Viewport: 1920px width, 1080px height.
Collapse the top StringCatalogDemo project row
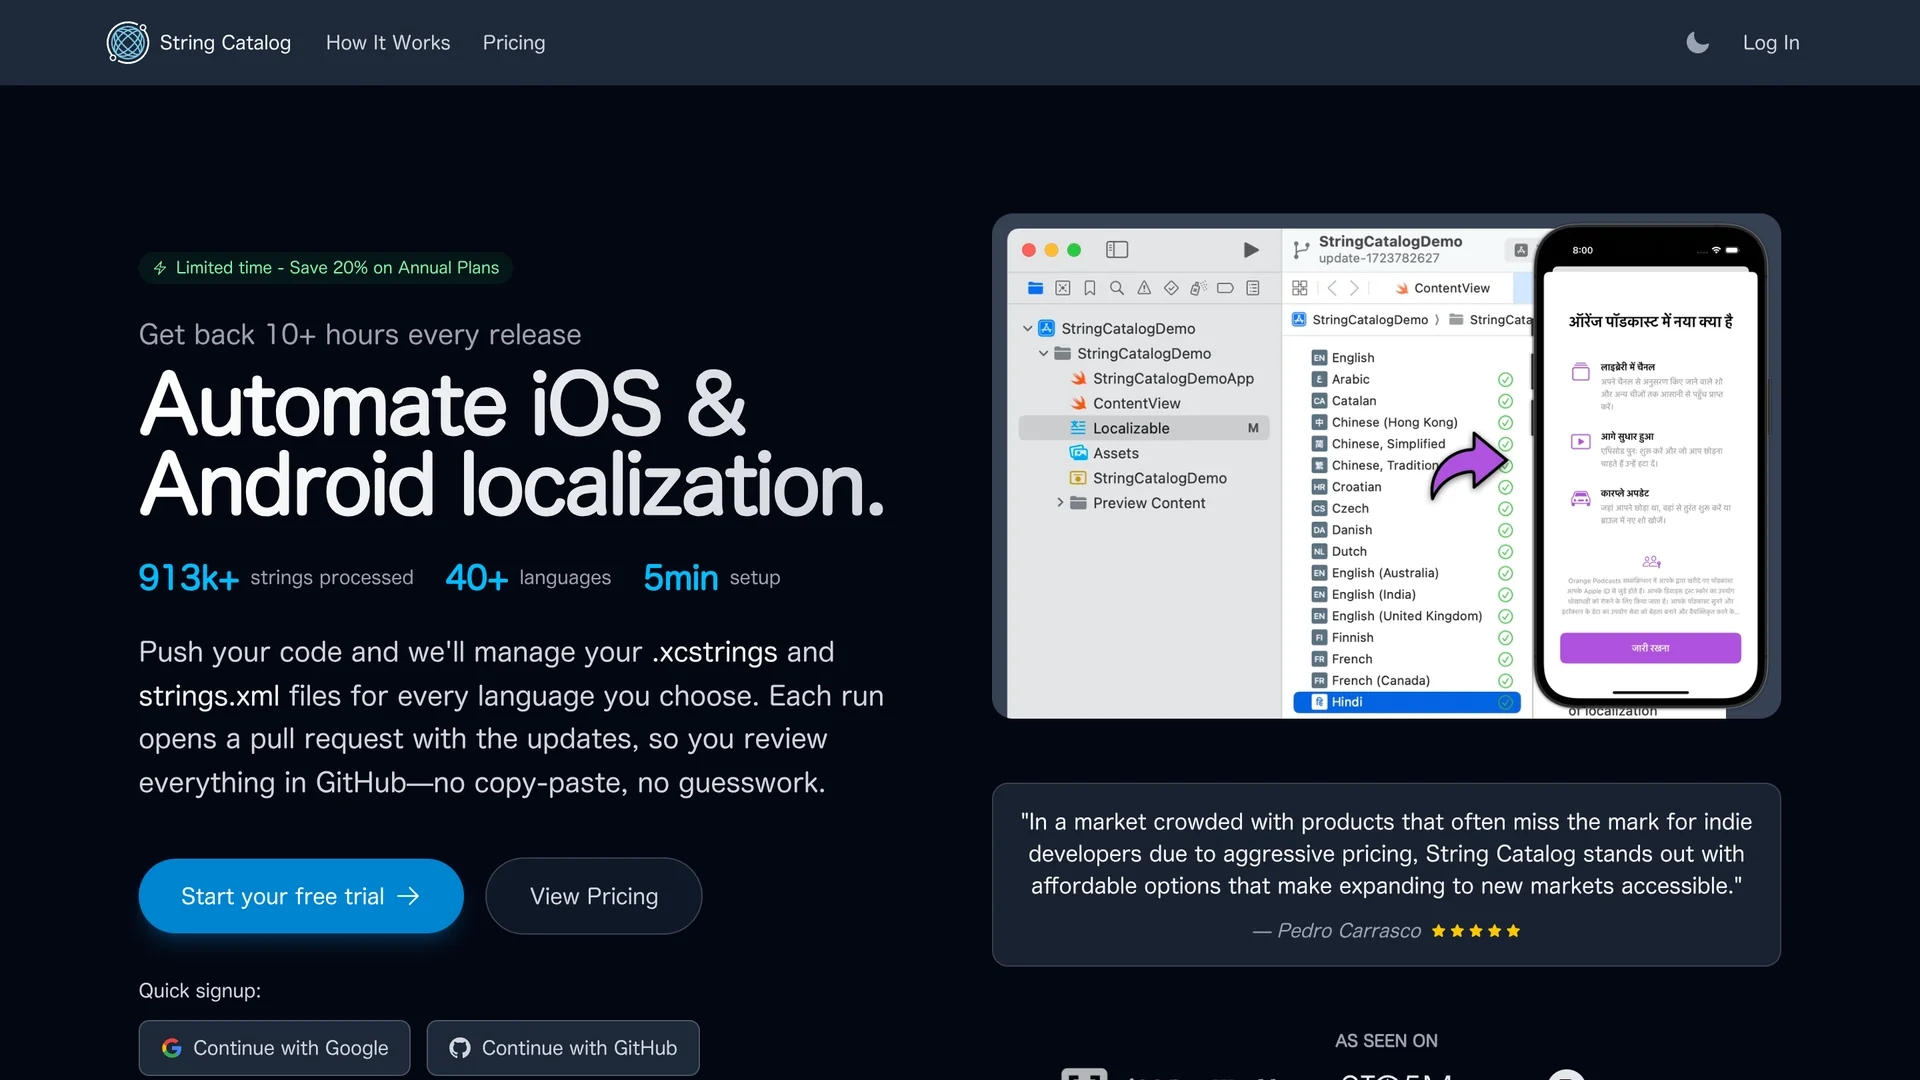pos(1027,328)
